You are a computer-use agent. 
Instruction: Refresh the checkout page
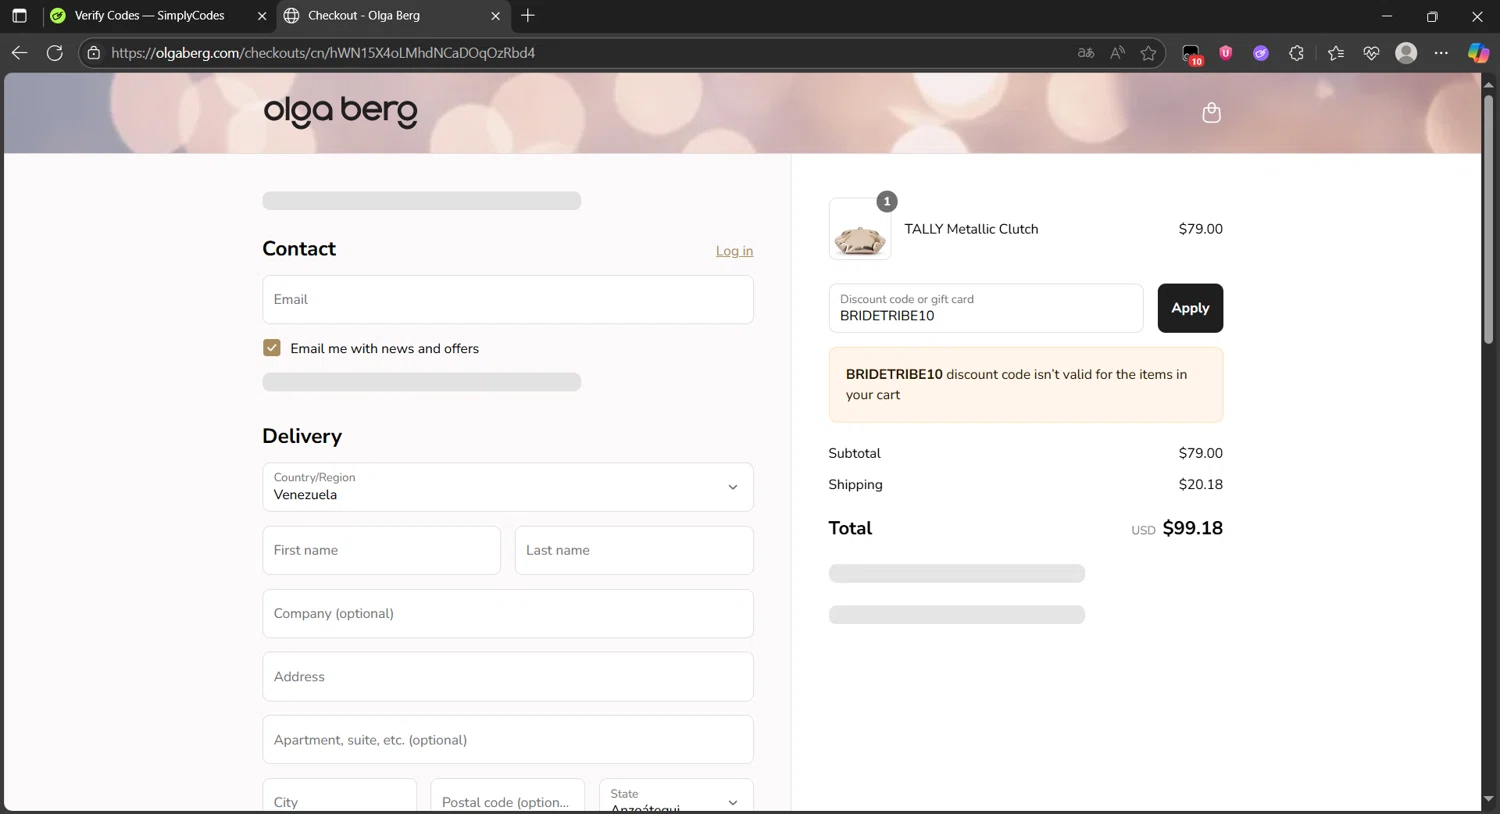[x=55, y=53]
